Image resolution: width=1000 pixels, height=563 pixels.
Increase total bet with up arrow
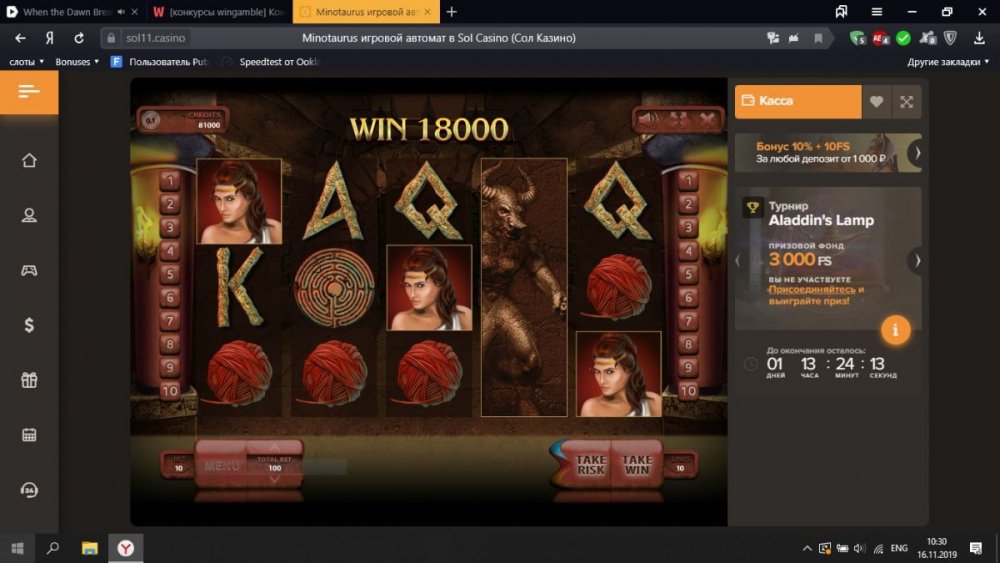(274, 447)
